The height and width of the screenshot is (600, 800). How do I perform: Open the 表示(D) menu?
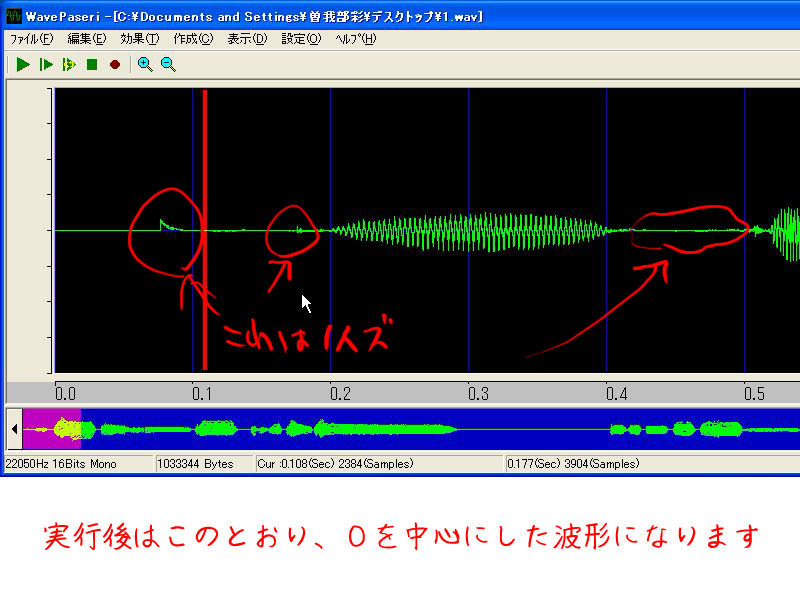click(x=247, y=39)
